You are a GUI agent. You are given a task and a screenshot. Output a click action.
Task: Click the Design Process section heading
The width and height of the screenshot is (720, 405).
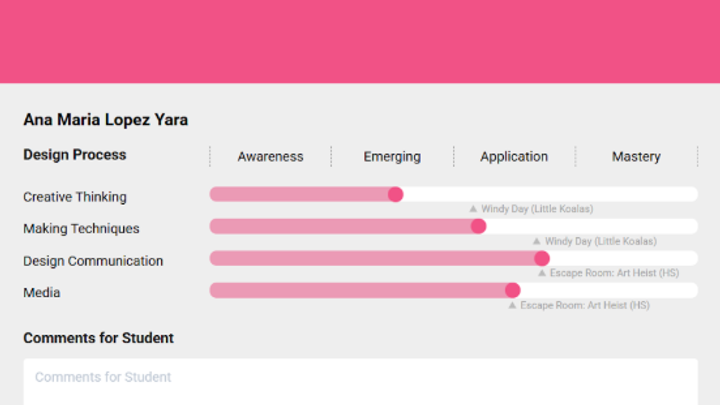click(75, 155)
